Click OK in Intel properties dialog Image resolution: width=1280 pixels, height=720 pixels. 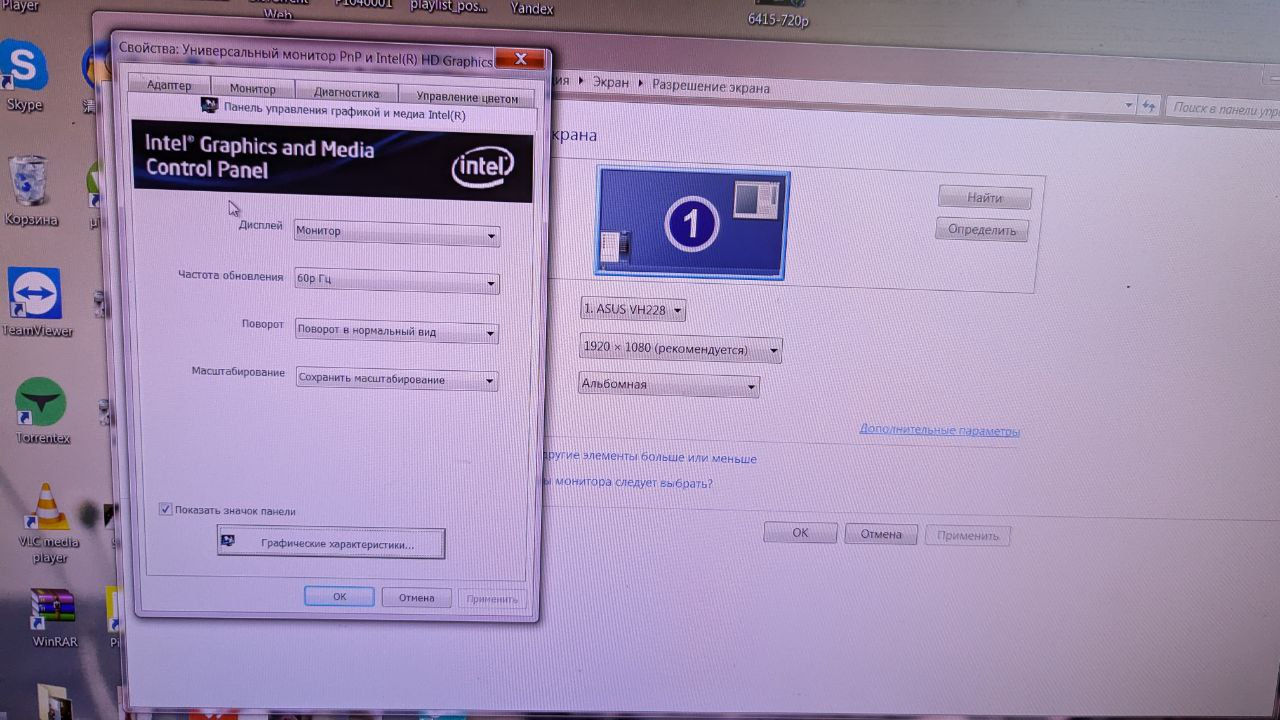(339, 596)
